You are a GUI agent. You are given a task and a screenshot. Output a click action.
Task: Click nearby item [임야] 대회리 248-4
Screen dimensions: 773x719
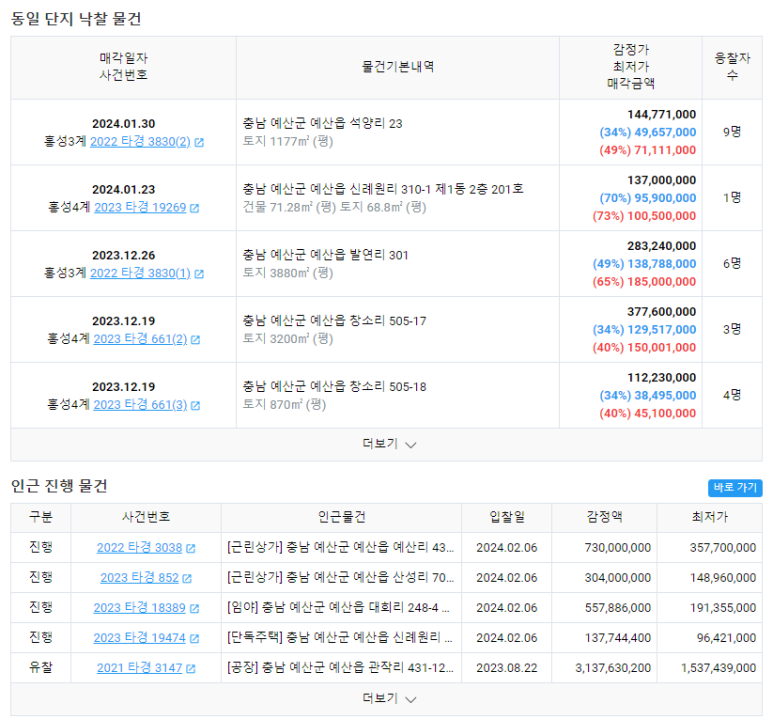(x=338, y=608)
